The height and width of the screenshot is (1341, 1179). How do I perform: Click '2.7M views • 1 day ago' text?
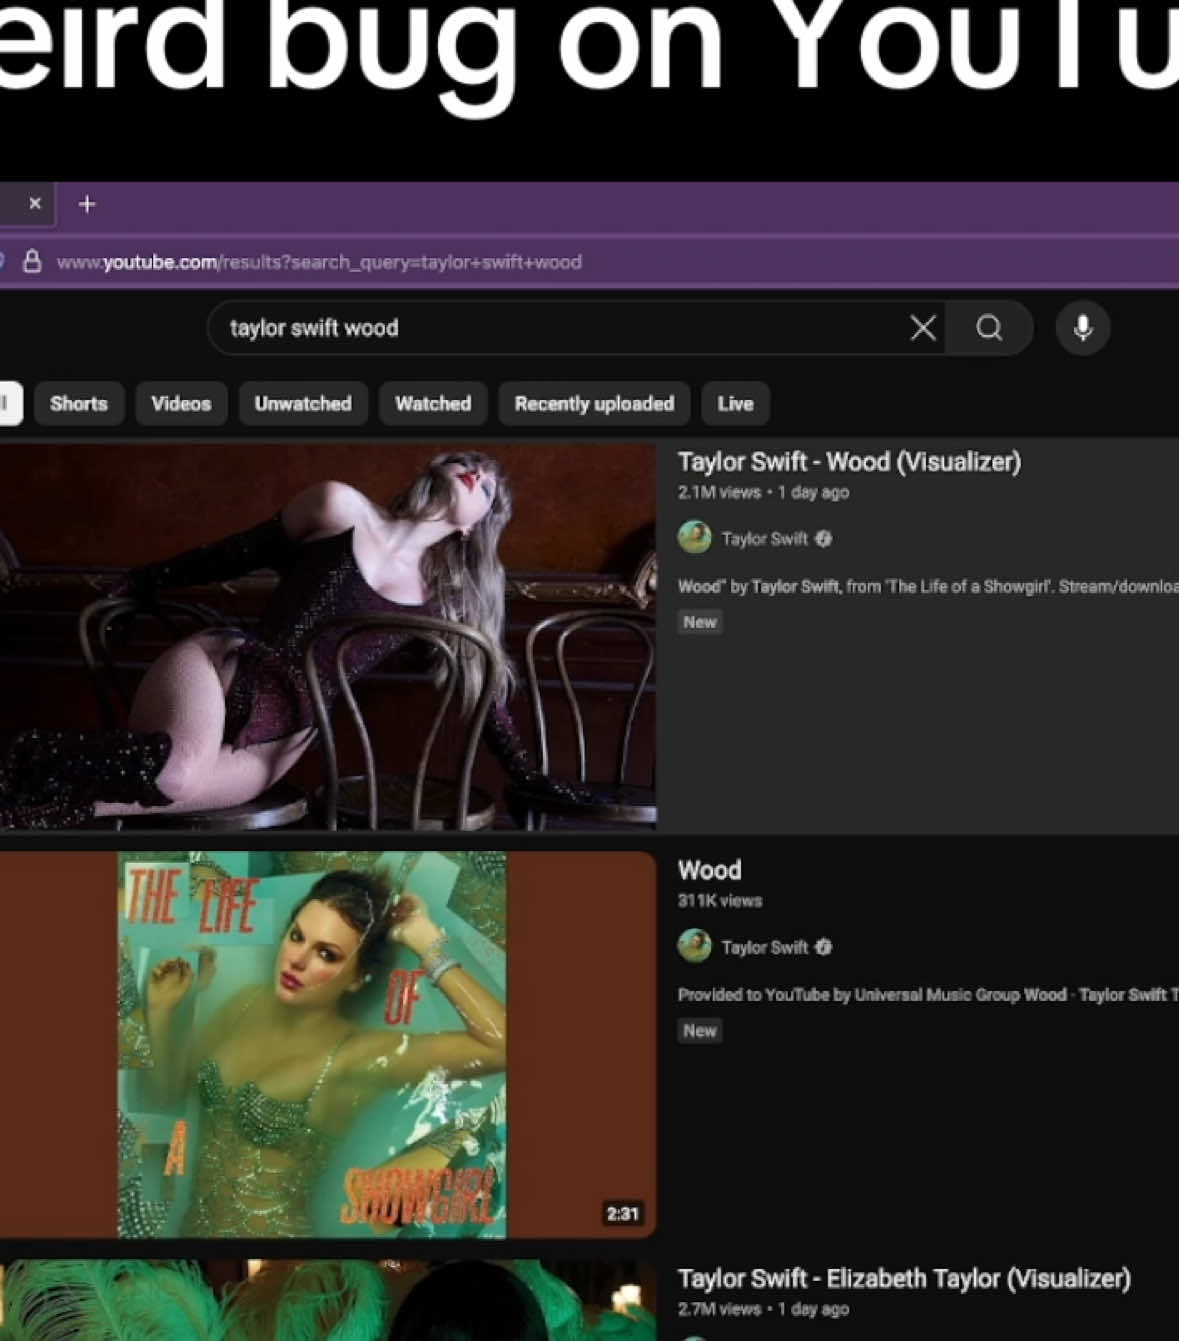(763, 1309)
